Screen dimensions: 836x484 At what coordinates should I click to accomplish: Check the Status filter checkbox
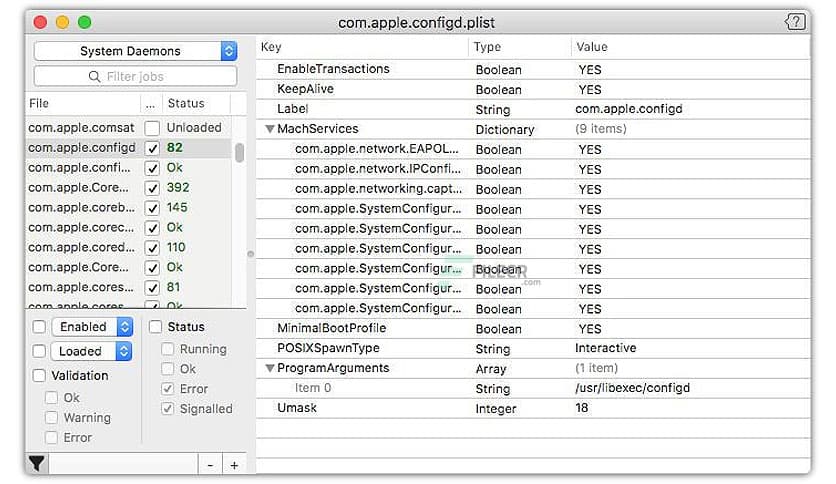click(x=155, y=327)
